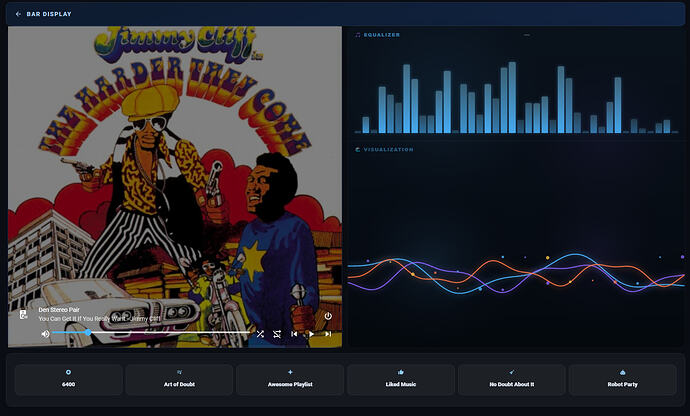Click the equalizer bars display
Image resolution: width=690 pixels, height=416 pixels.
pyautogui.click(x=516, y=97)
